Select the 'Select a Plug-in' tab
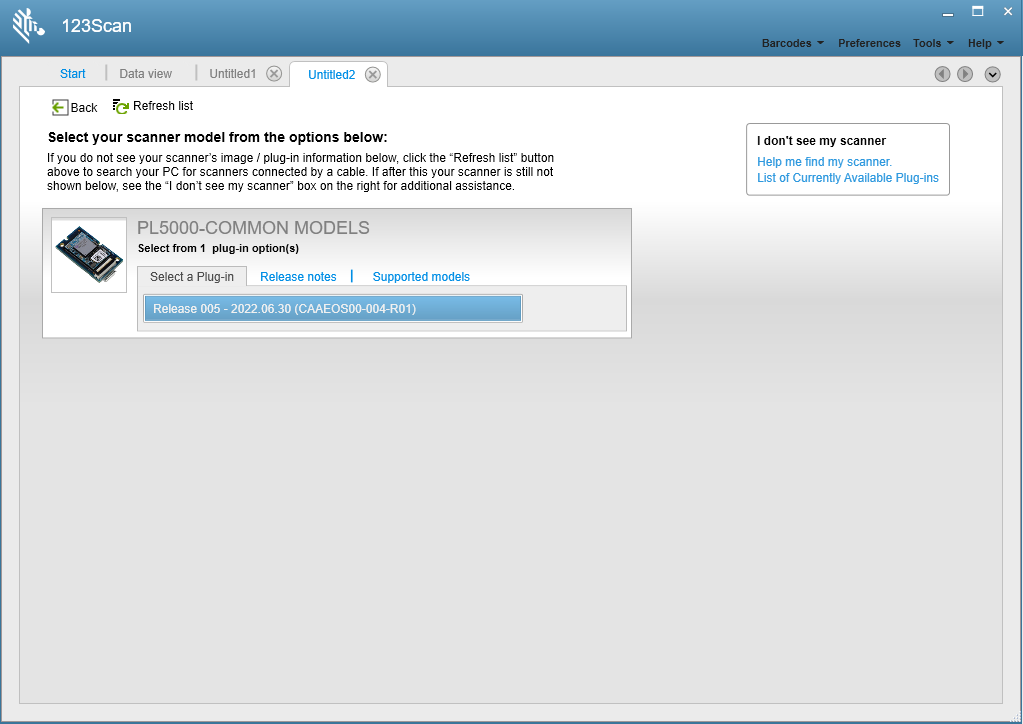 click(192, 277)
